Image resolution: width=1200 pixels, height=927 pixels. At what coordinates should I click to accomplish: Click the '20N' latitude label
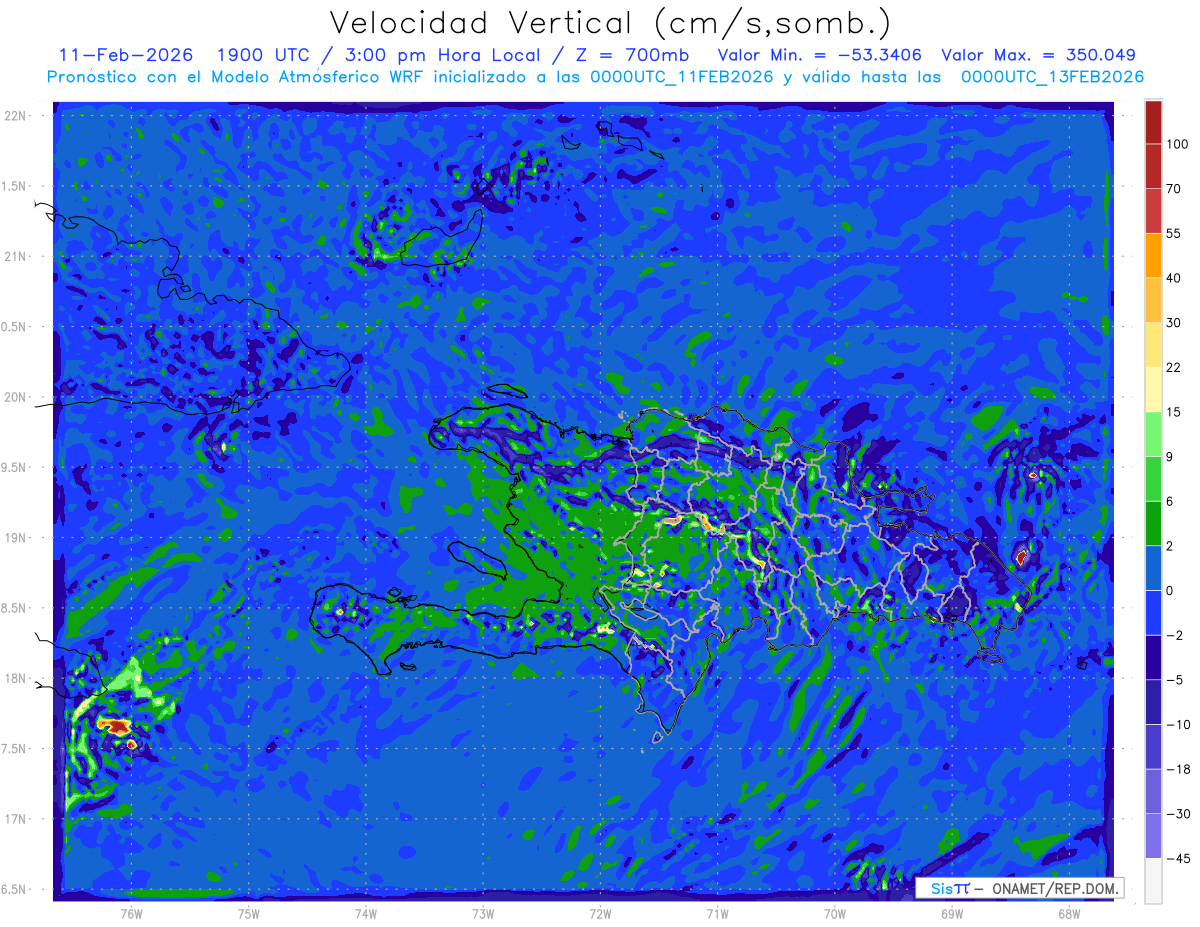point(17,397)
